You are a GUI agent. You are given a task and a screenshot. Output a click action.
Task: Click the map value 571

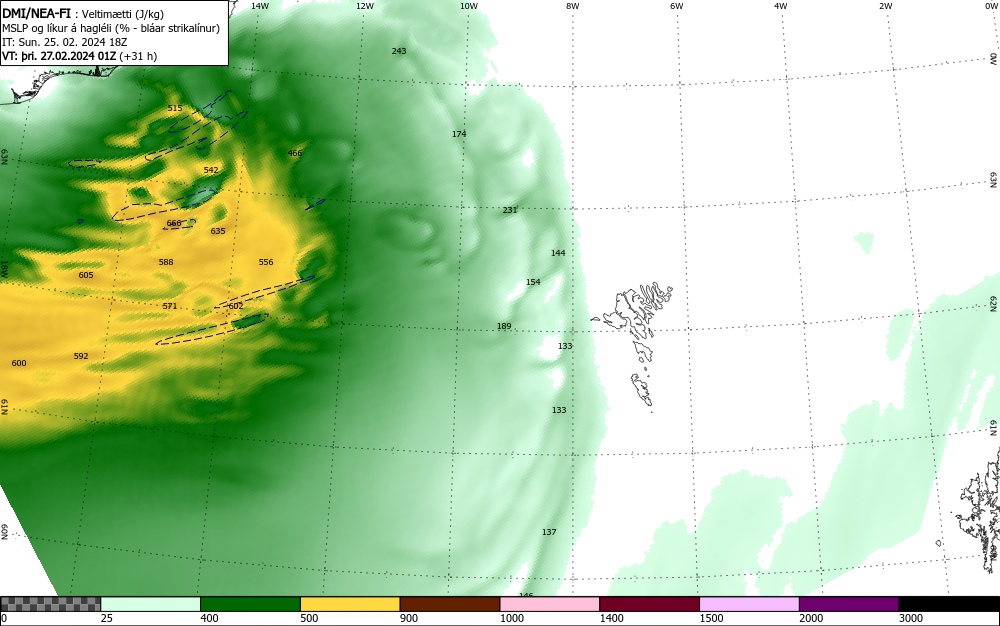tap(170, 306)
